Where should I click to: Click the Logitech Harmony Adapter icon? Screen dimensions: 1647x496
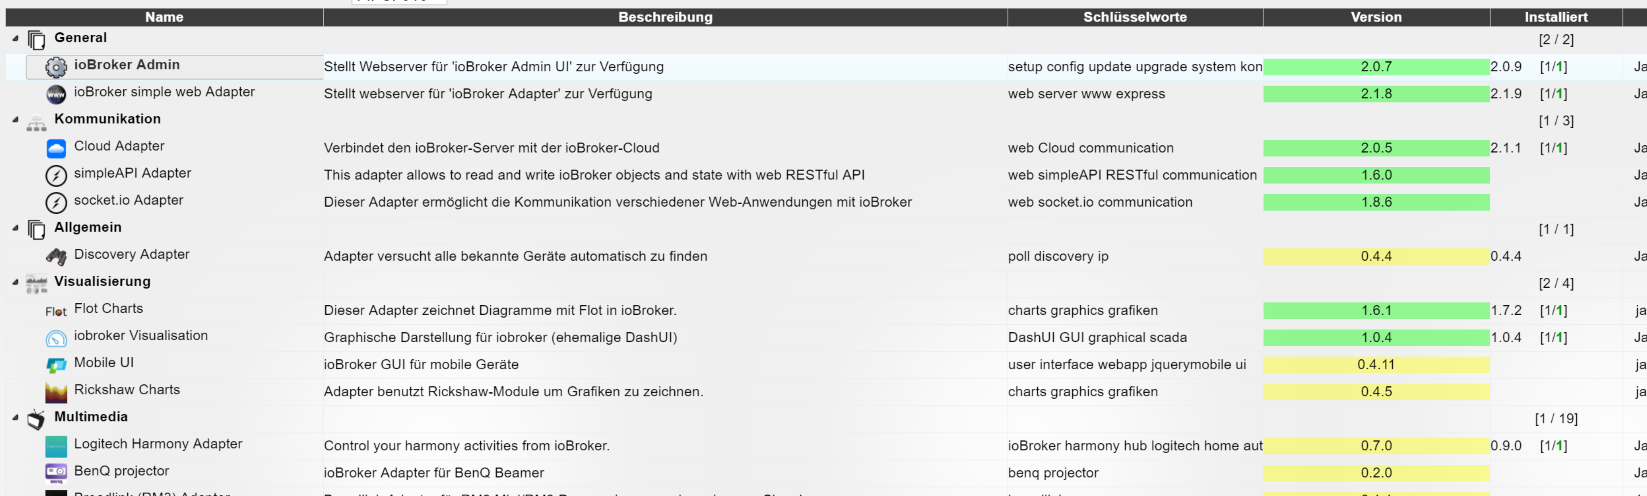click(x=56, y=446)
